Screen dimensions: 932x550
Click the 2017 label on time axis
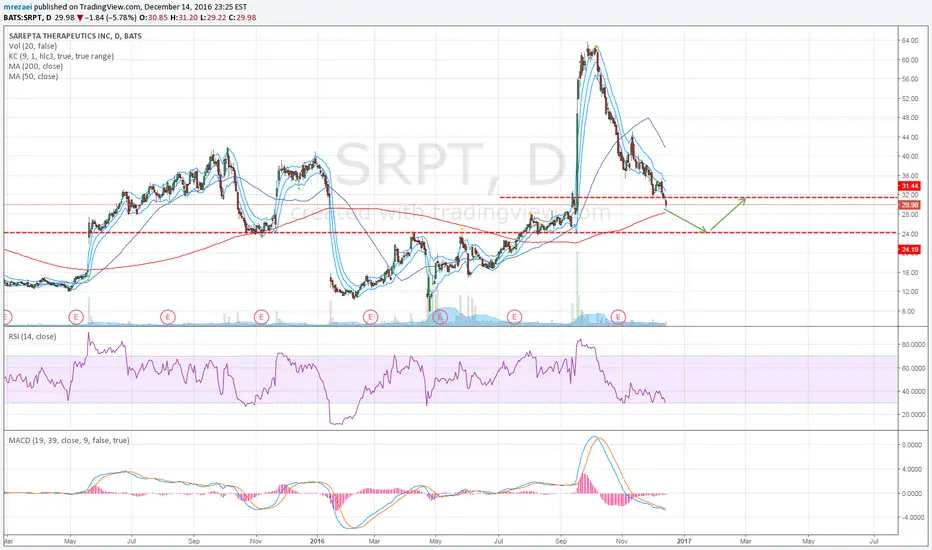click(x=684, y=541)
